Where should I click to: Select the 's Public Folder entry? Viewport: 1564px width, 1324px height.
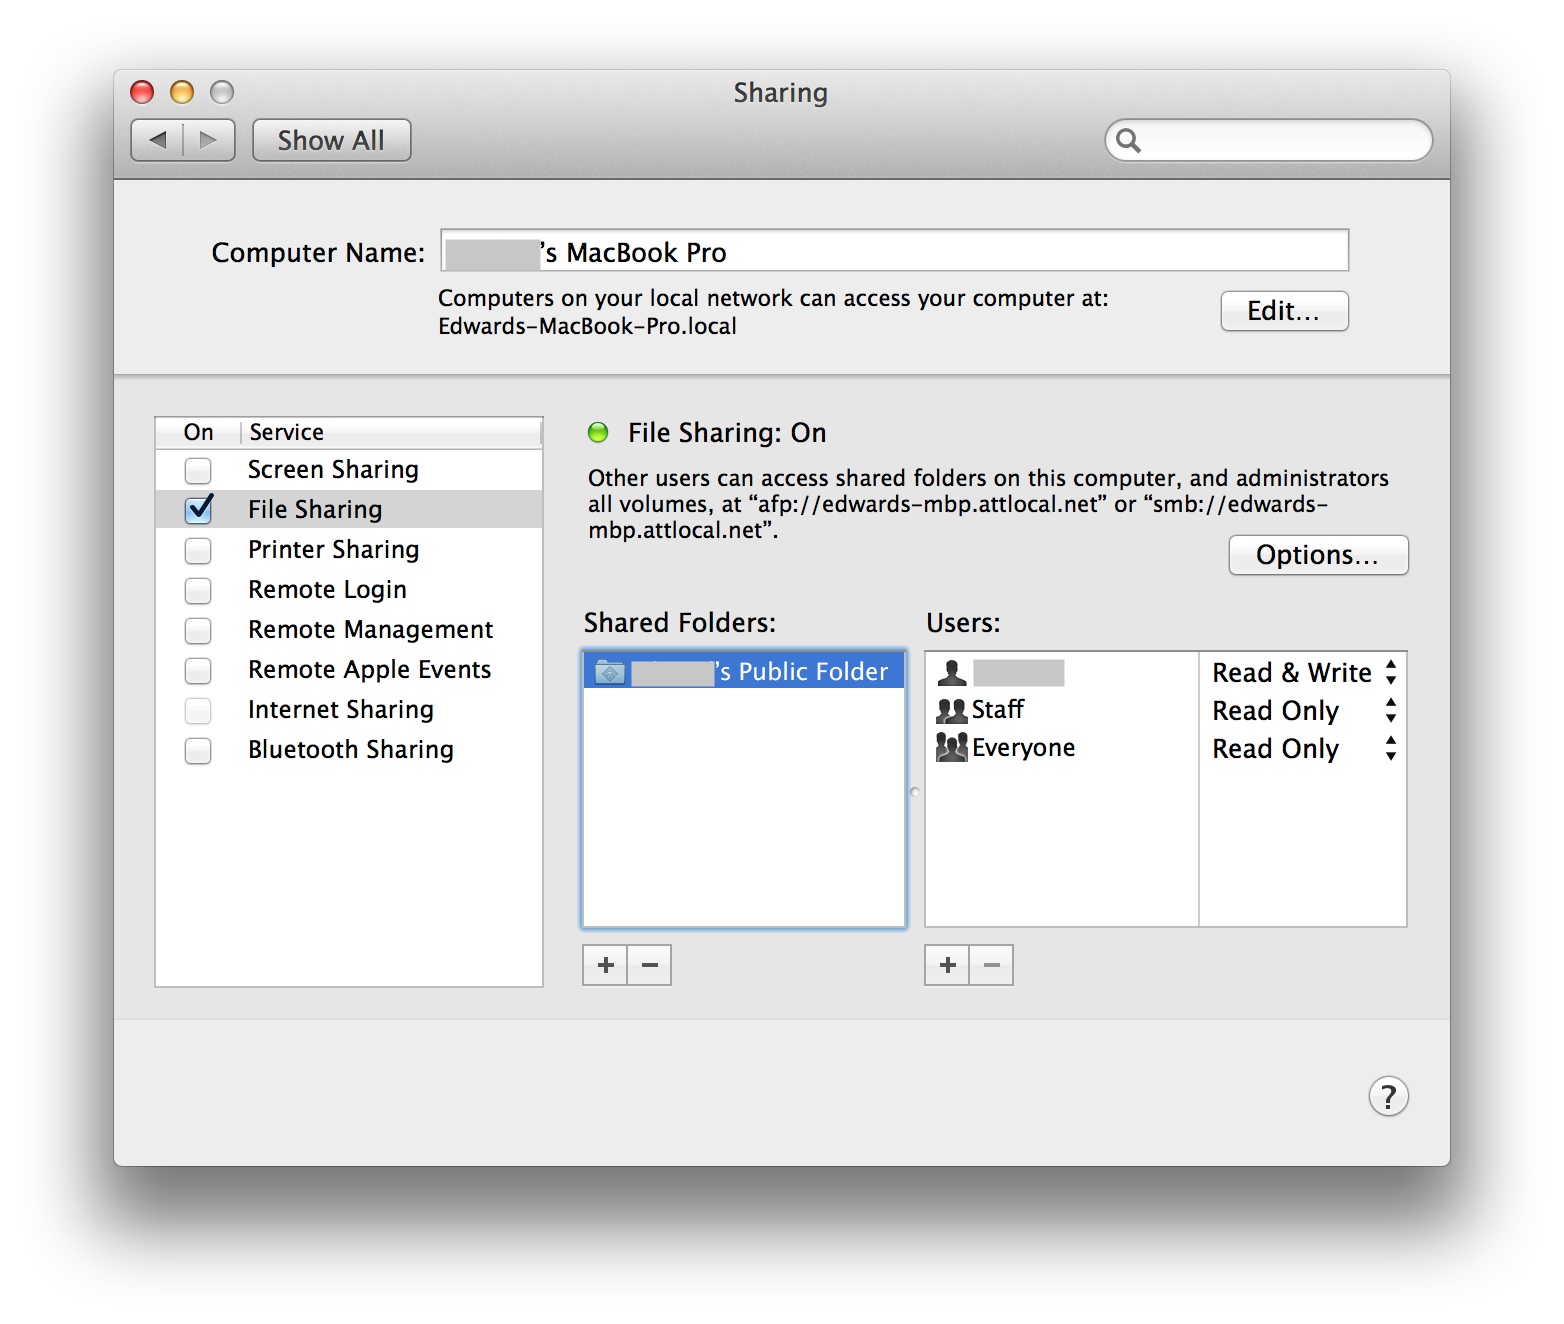[x=744, y=672]
